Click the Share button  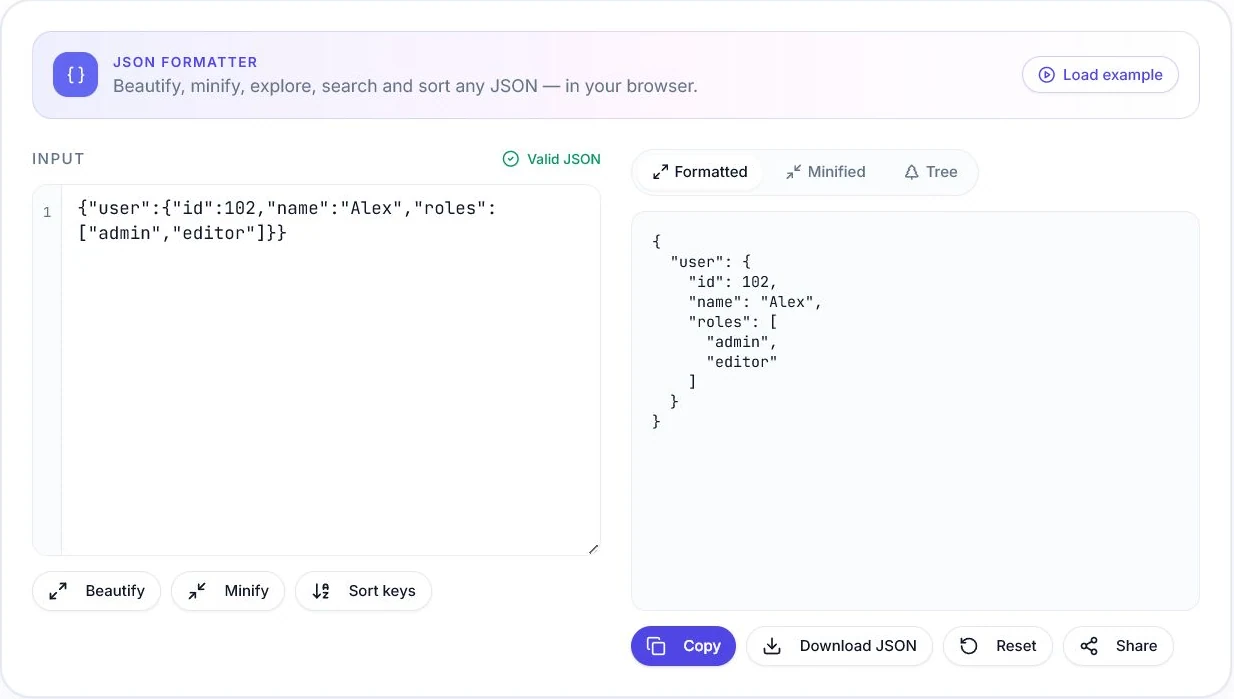pos(1118,646)
